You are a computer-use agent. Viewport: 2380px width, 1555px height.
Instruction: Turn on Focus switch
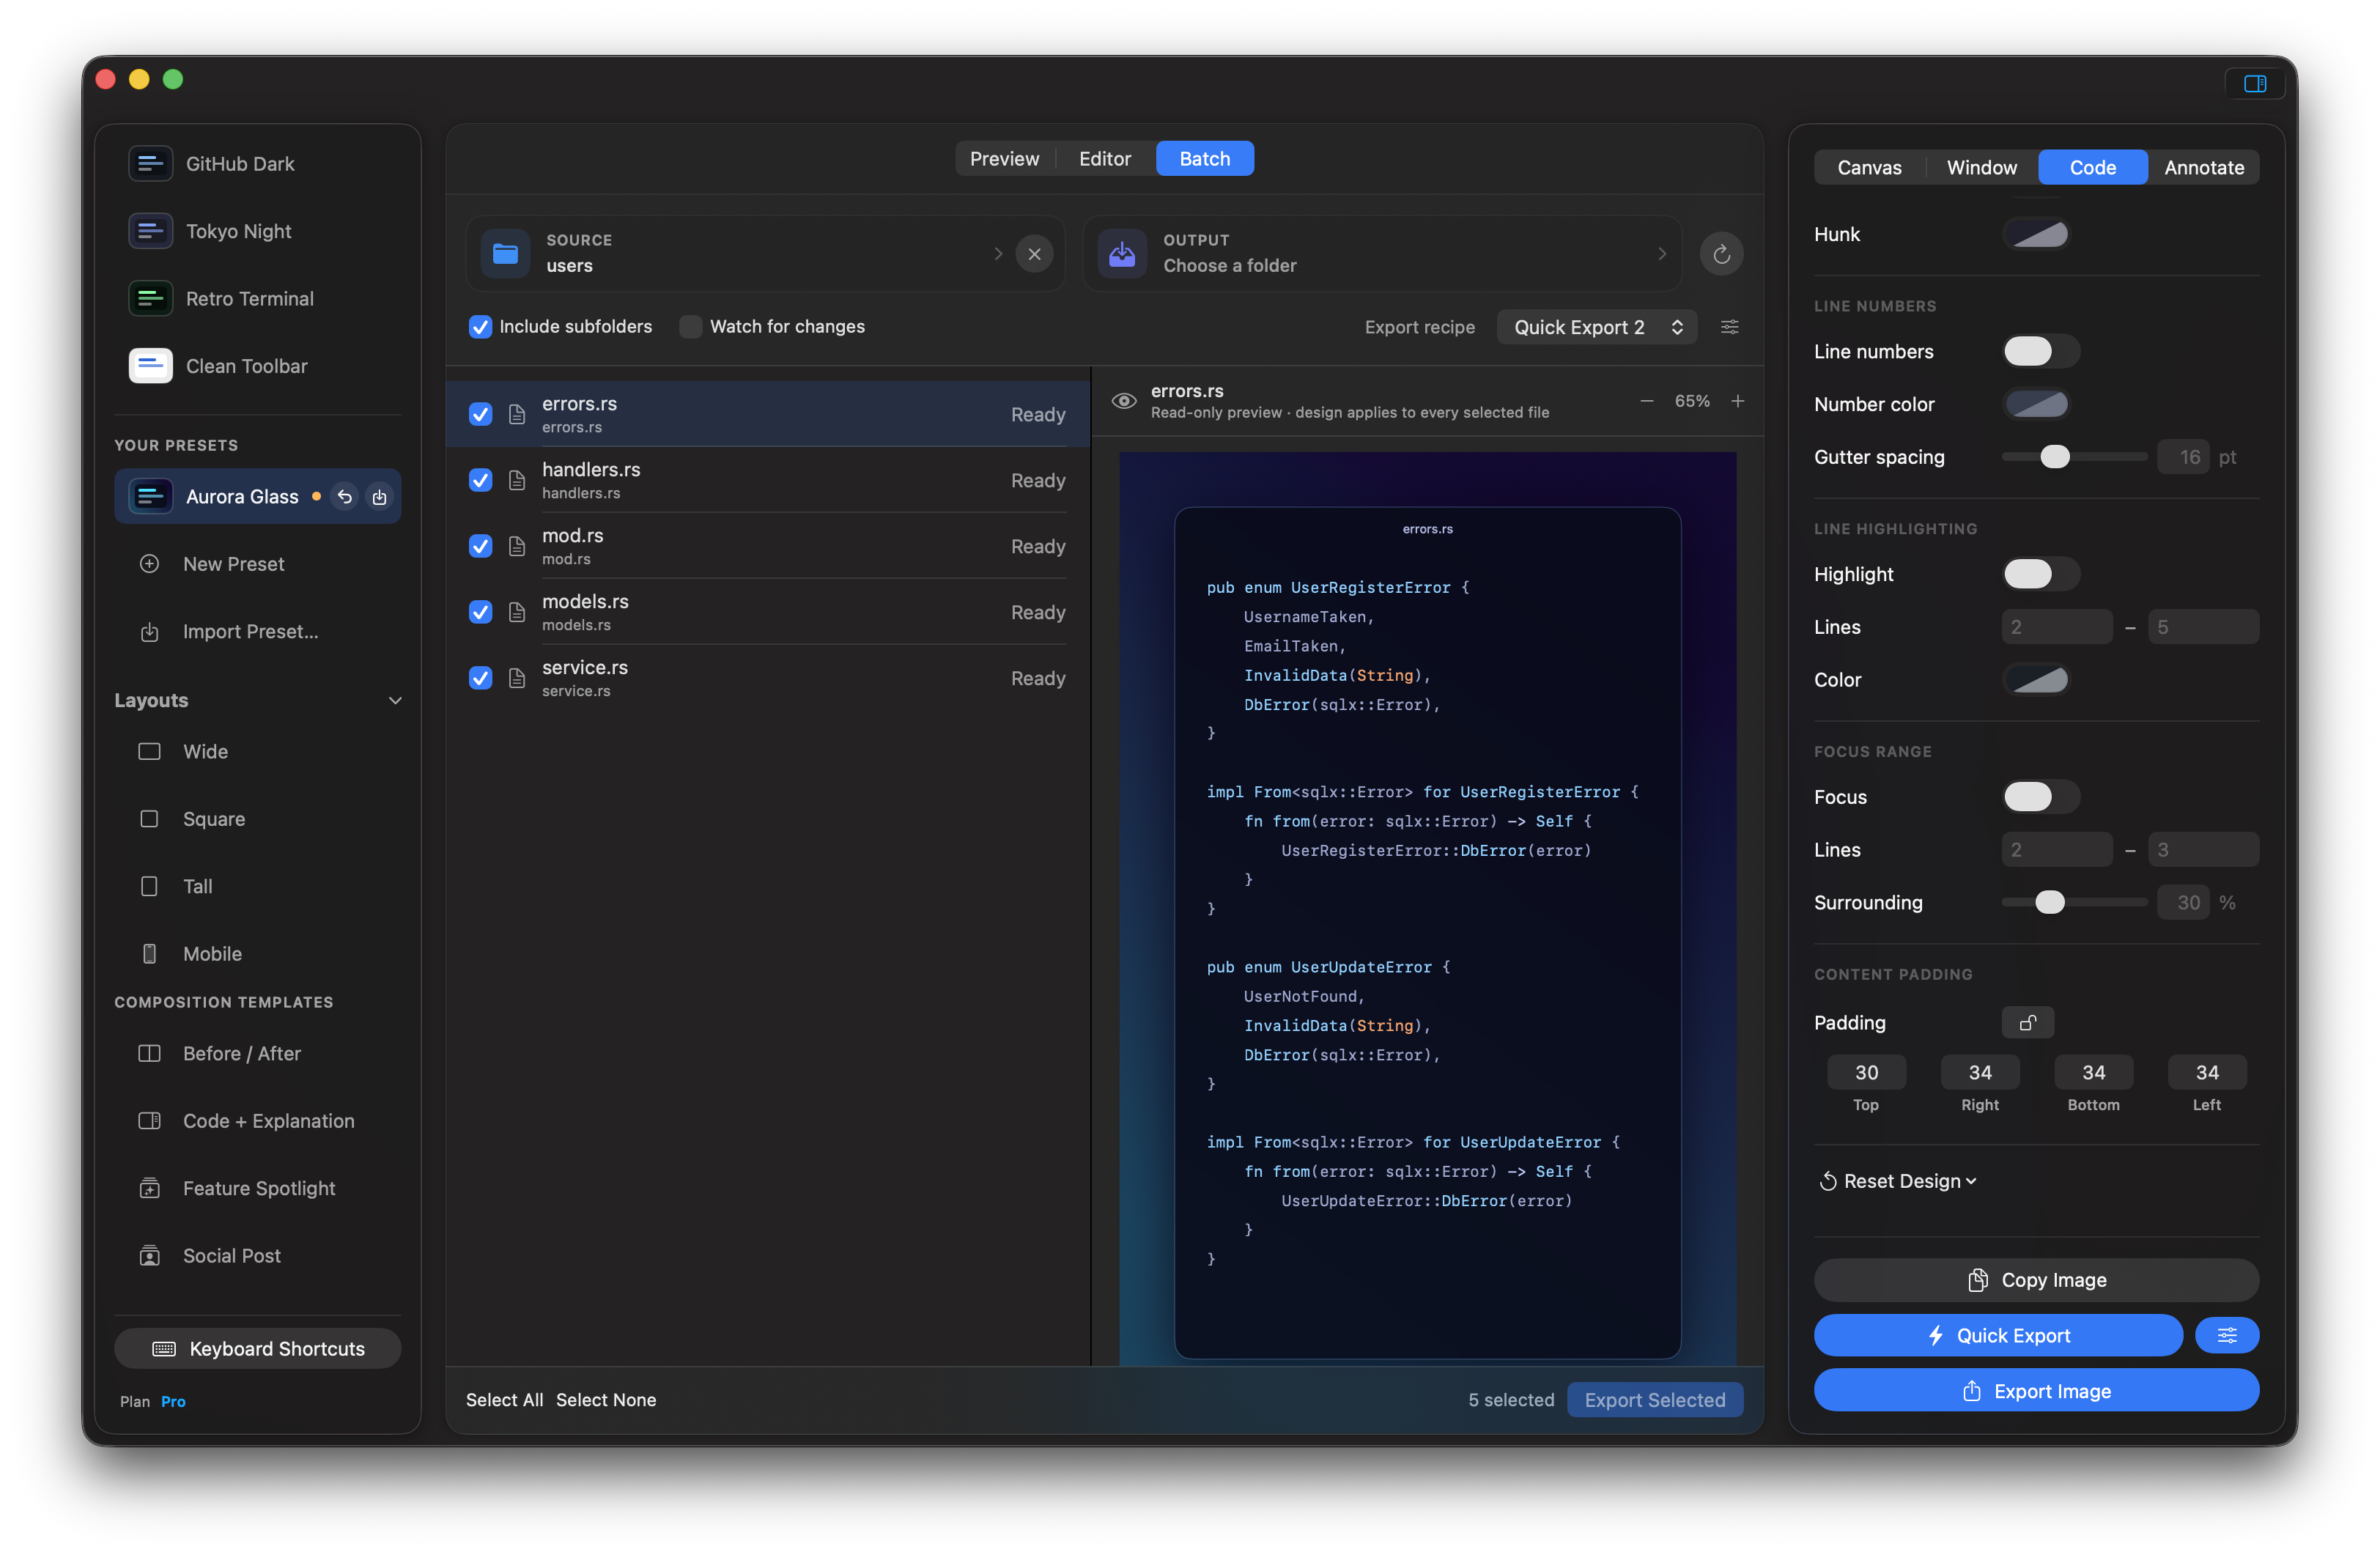(2041, 797)
